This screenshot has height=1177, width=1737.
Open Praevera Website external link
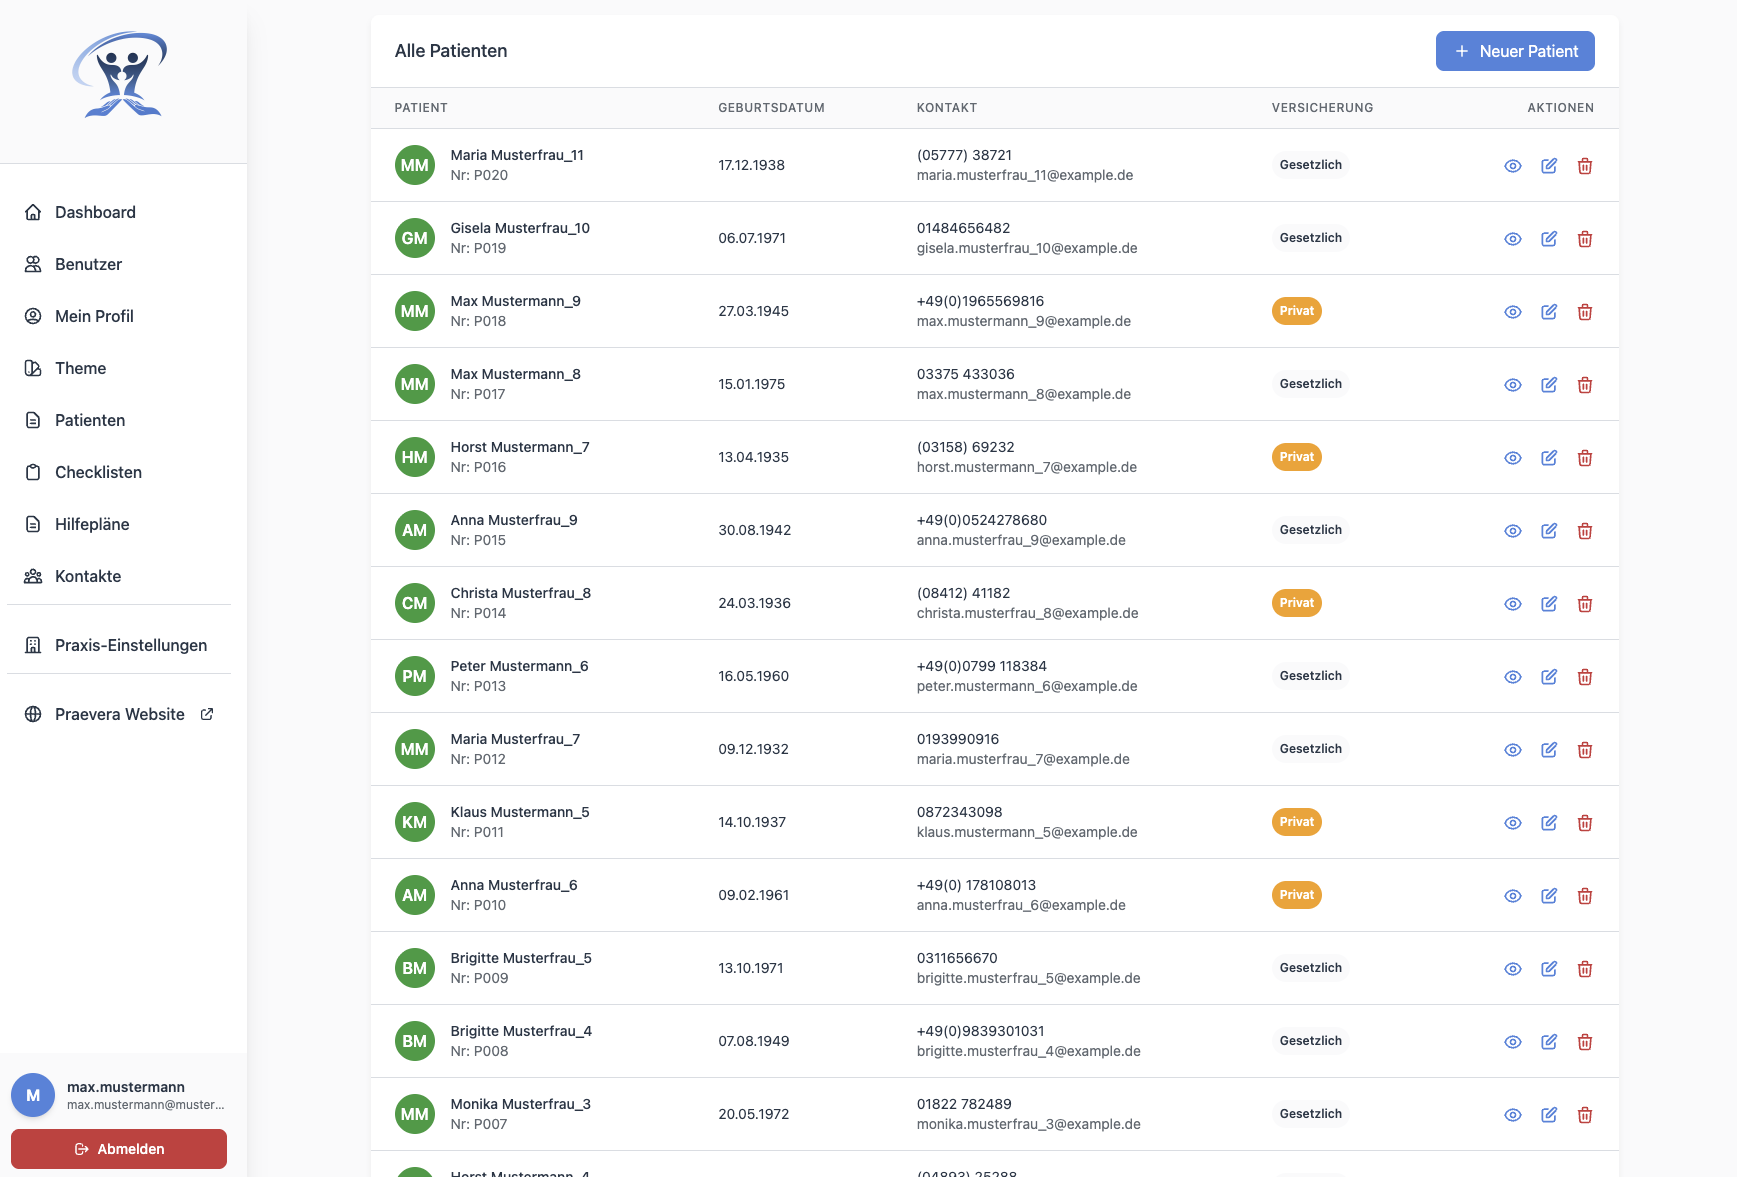pos(120,714)
